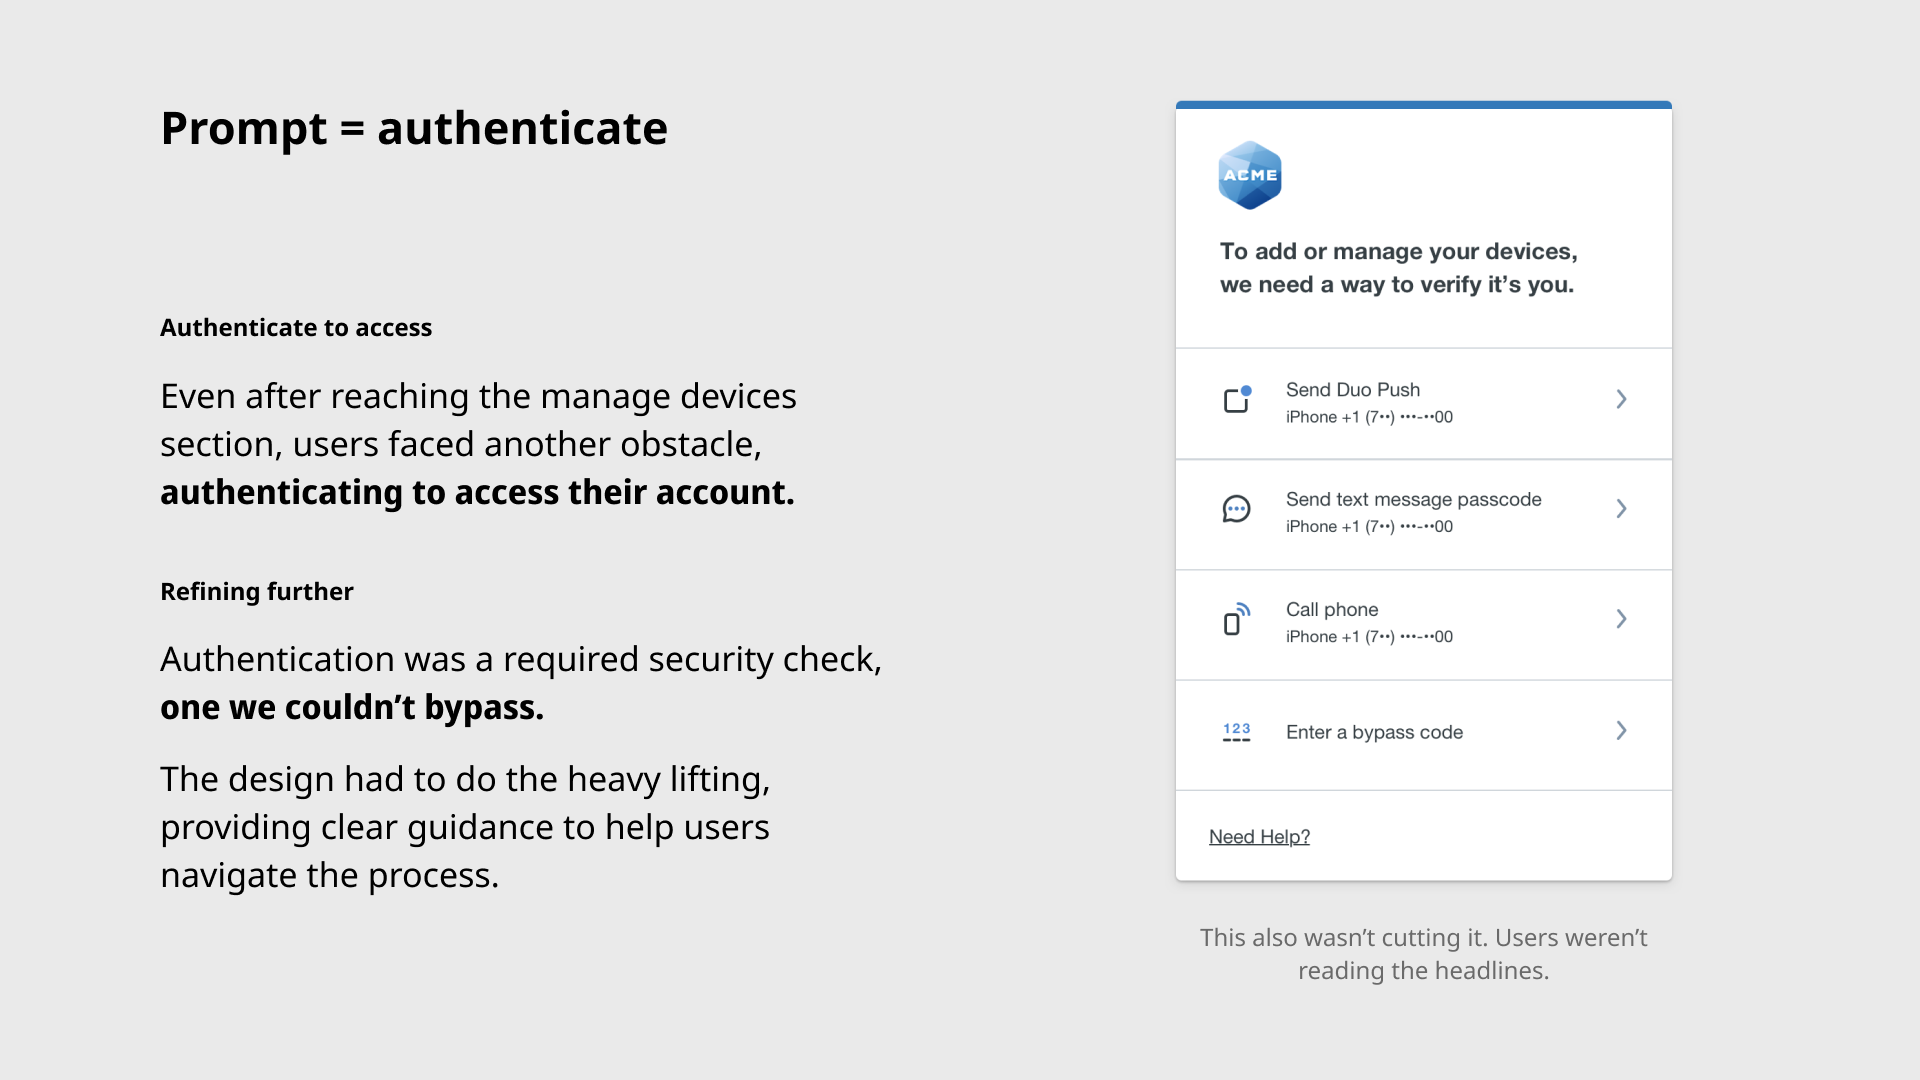Screen dimensions: 1920x1080
Task: Click the Call phone ringing icon
Action: (x=1238, y=619)
